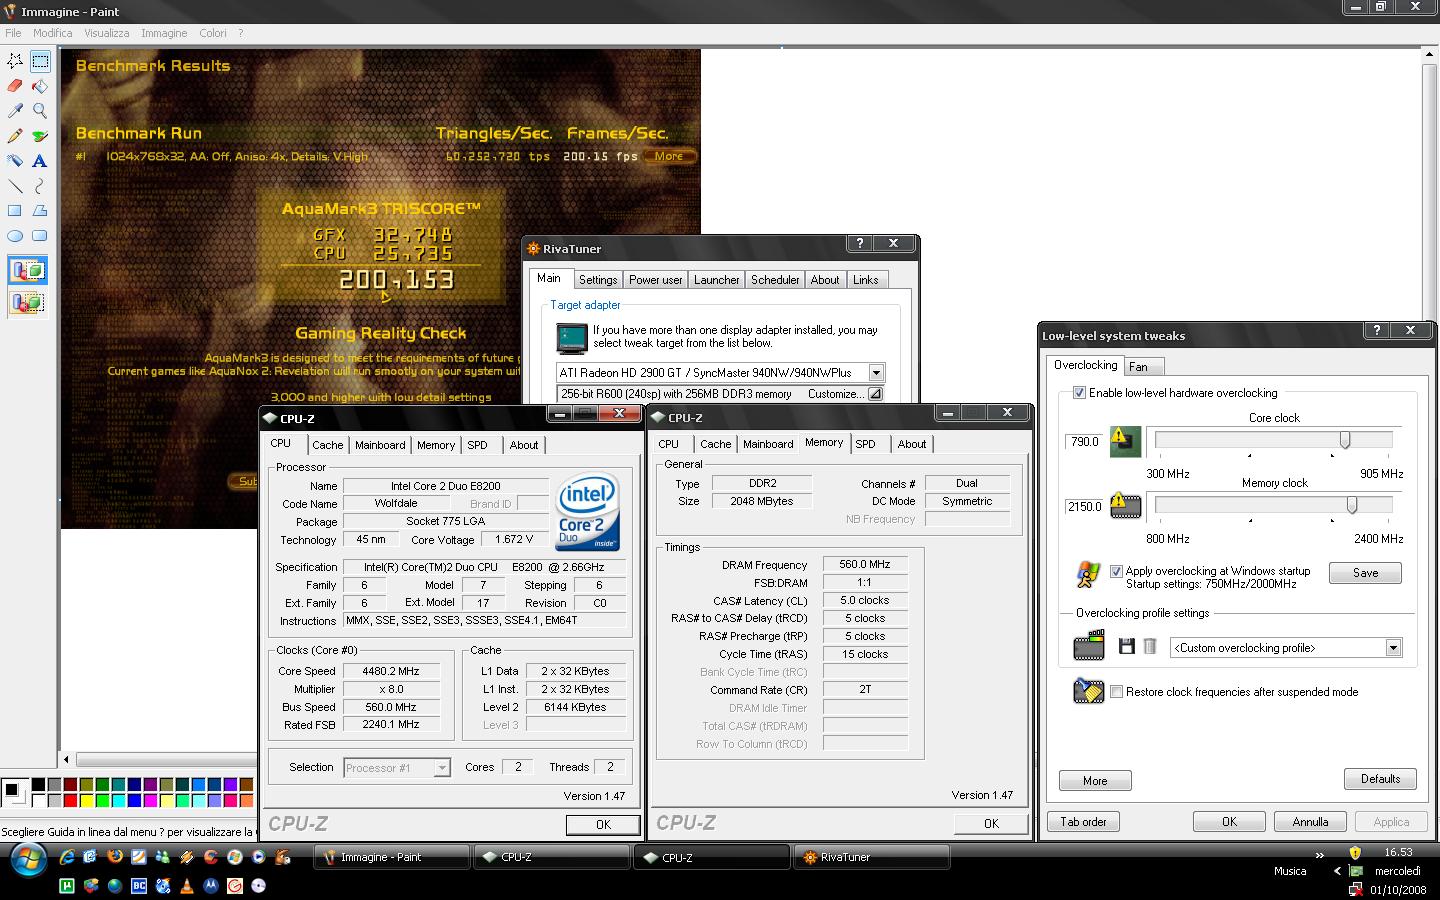This screenshot has height=900, width=1440.
Task: Click Save button for startup overclocking
Action: click(1365, 573)
